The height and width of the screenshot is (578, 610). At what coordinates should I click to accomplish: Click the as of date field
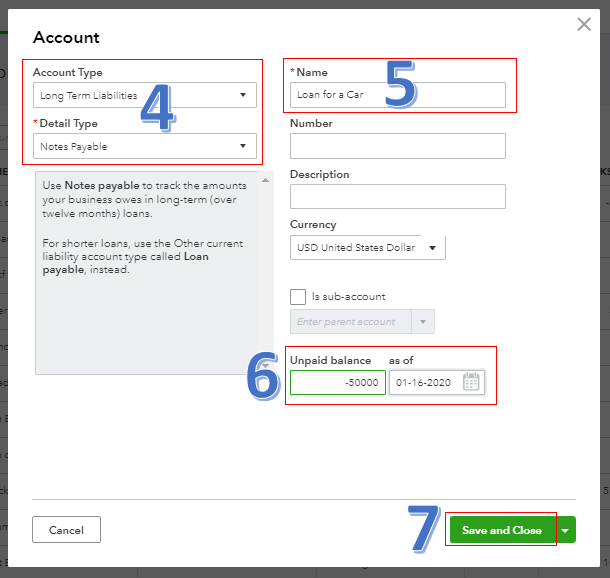point(437,382)
